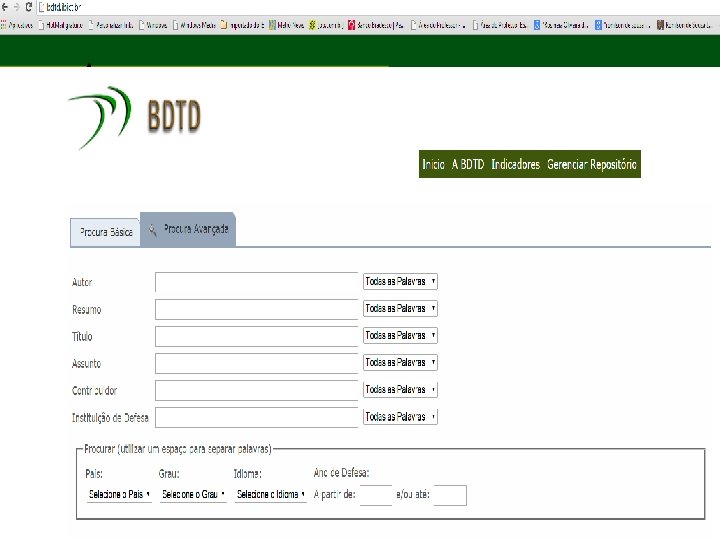Image resolution: width=720 pixels, height=540 pixels.
Task: Focus the Título text field
Action: (256, 337)
